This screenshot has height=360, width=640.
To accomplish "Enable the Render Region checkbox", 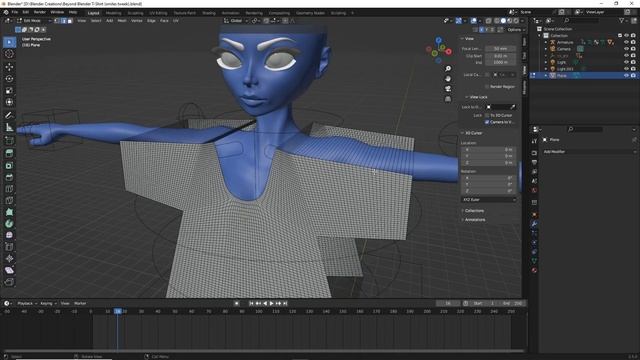I will click(x=487, y=87).
